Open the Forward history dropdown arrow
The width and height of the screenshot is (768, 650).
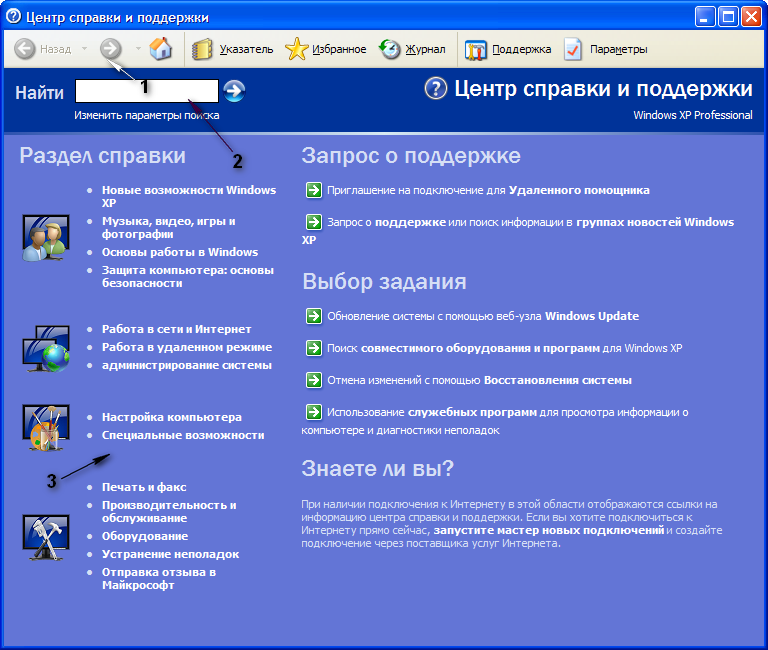pos(138,48)
